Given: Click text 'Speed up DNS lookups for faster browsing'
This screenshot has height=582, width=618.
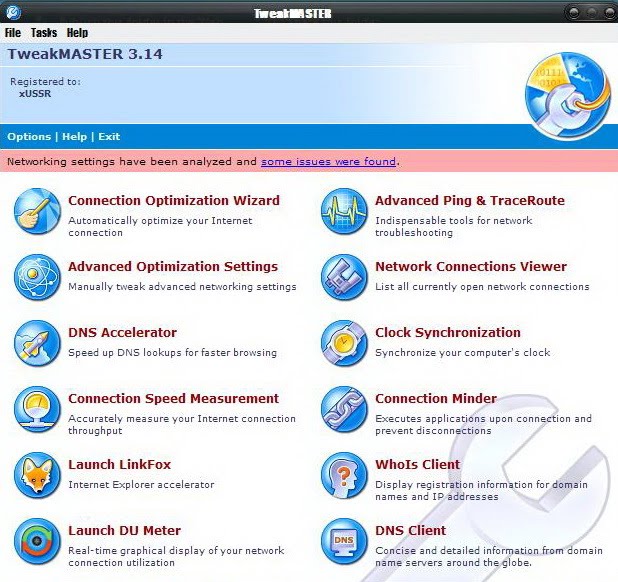Looking at the screenshot, I should point(173,353).
